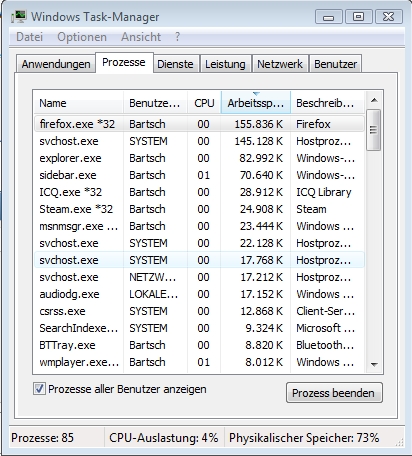Screen dimensions: 412x456
Task: Select svchost.exe with 22.128 K
Action: click(199, 243)
